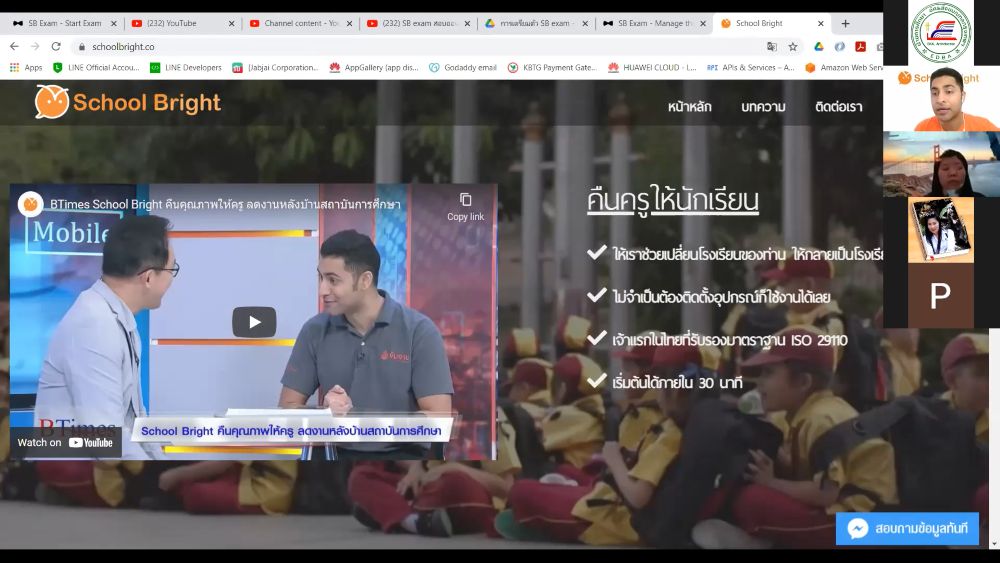Play the embedded BTimes YouTube video
Image resolution: width=1000 pixels, height=563 pixels.
pos(254,322)
